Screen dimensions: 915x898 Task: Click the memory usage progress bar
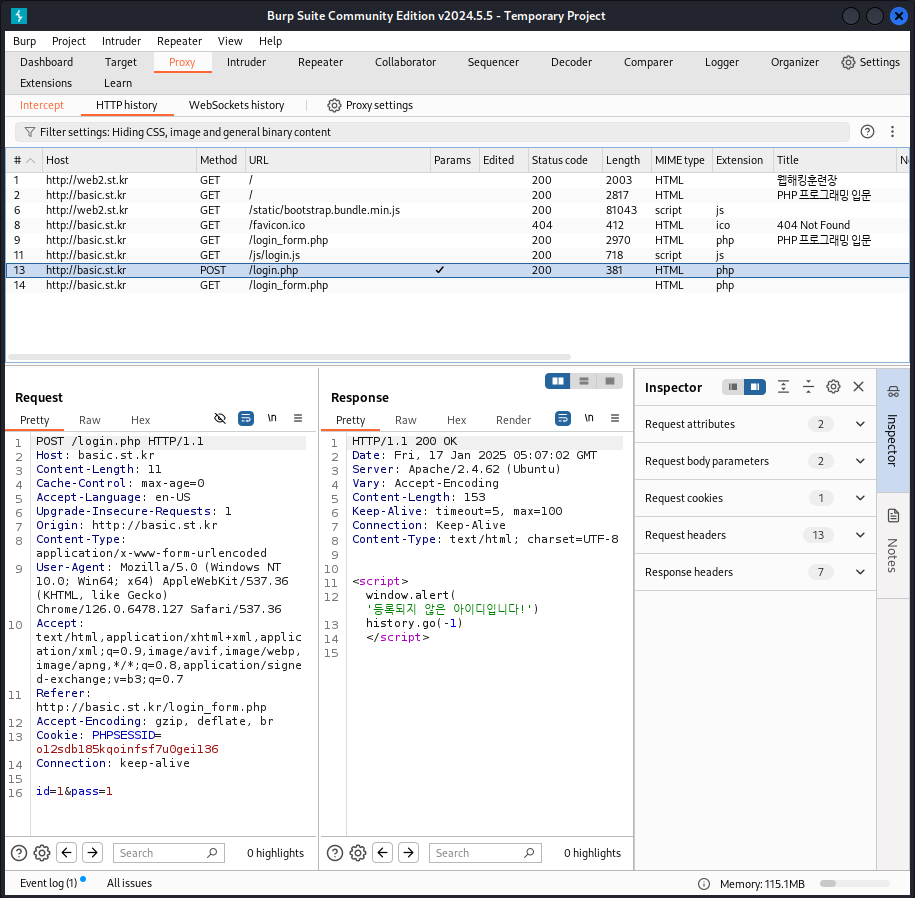[855, 884]
